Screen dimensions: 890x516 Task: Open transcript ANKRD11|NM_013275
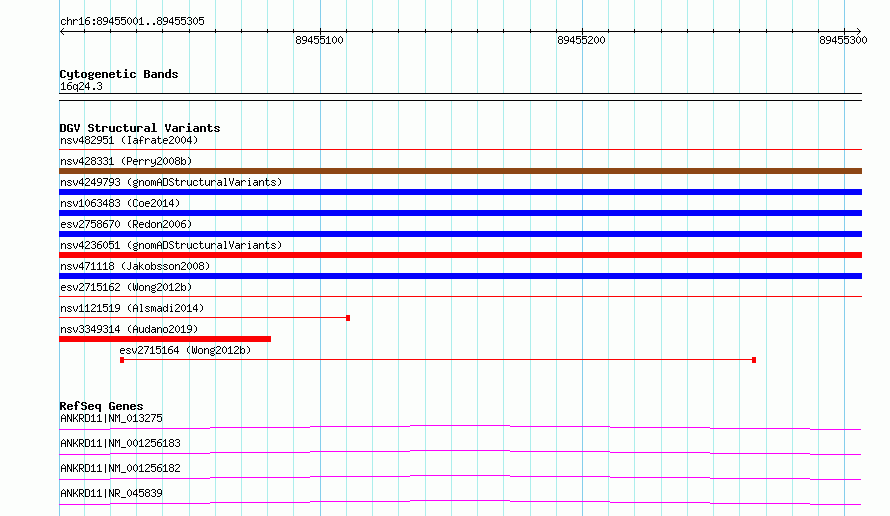point(111,418)
